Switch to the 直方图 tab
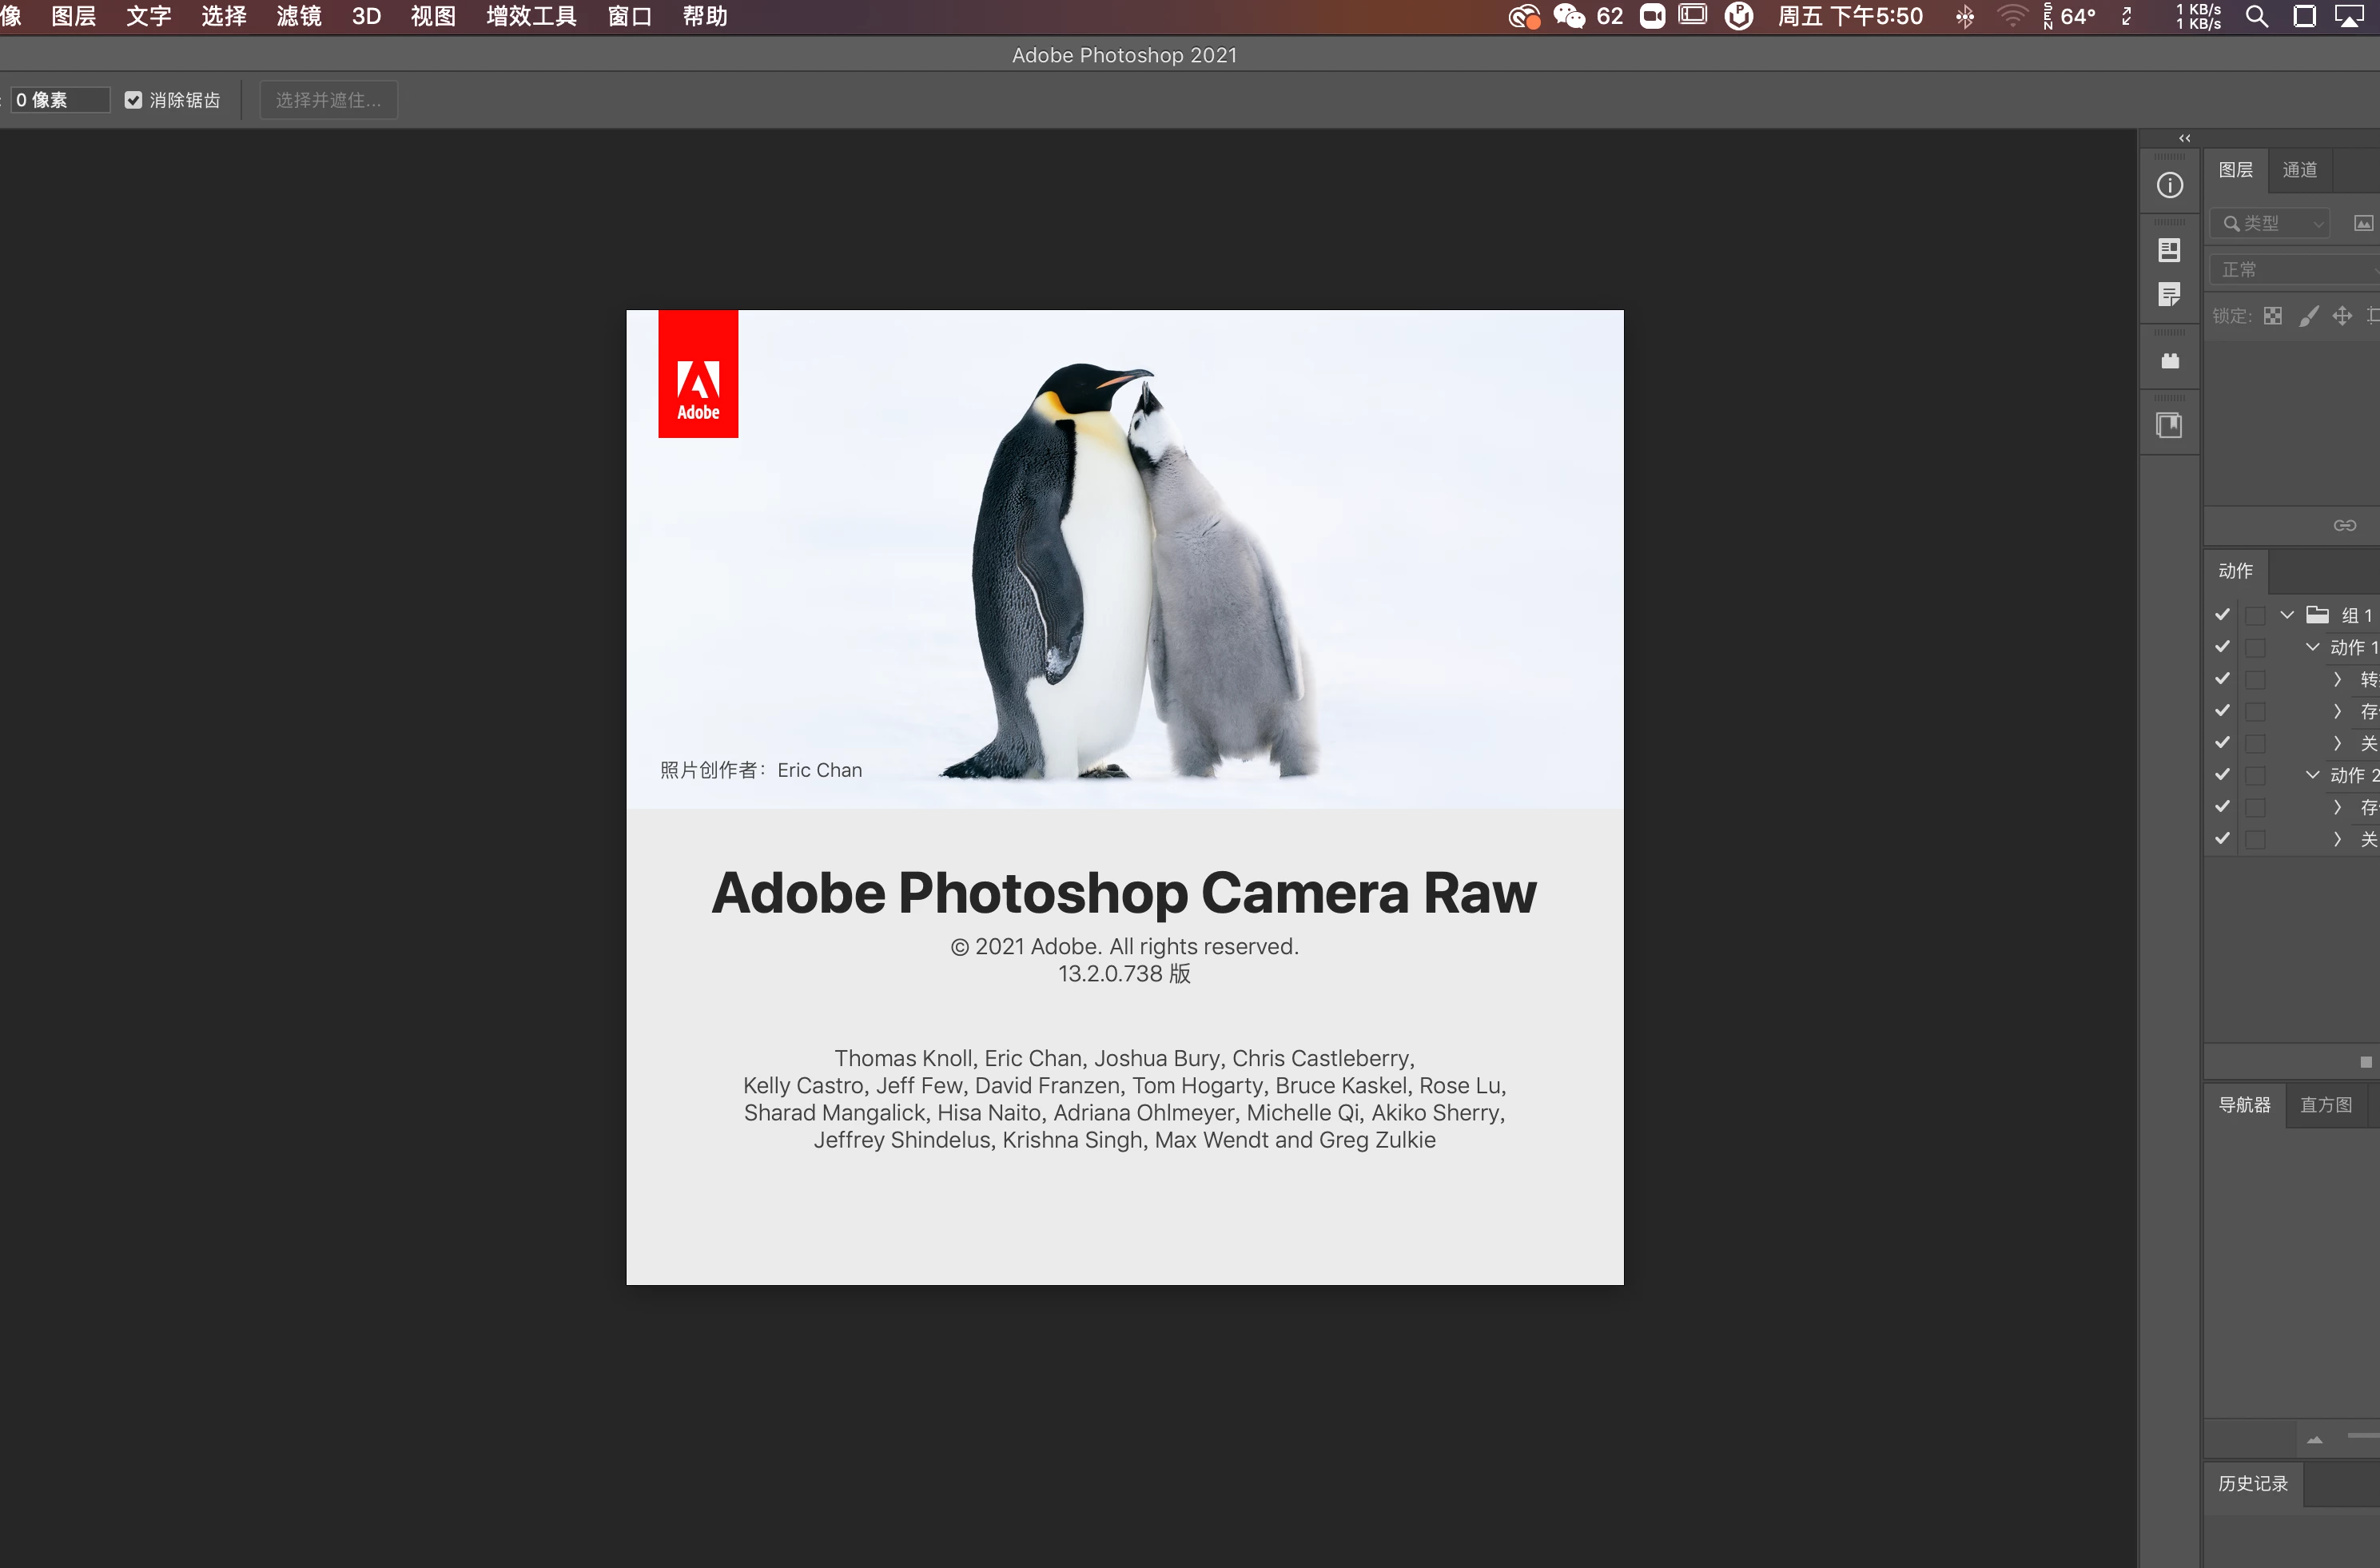Image resolution: width=2380 pixels, height=1568 pixels. (2325, 1104)
